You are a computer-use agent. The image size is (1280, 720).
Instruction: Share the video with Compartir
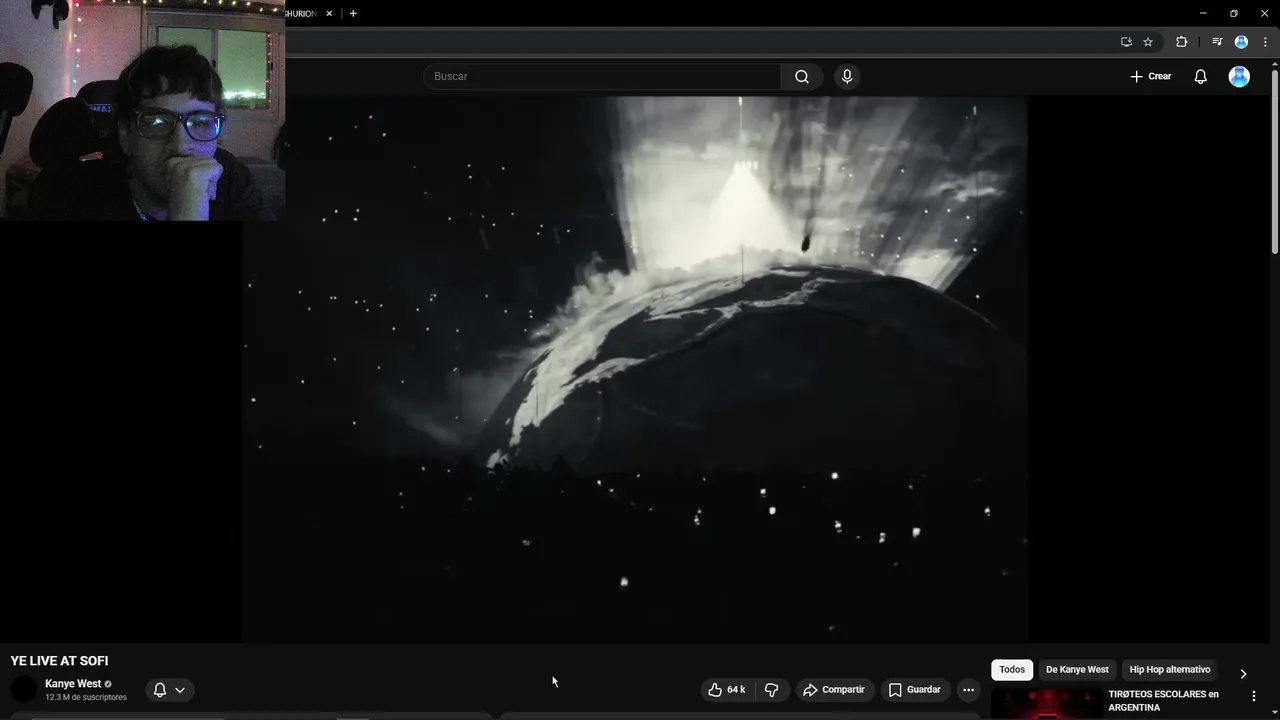[x=834, y=690]
